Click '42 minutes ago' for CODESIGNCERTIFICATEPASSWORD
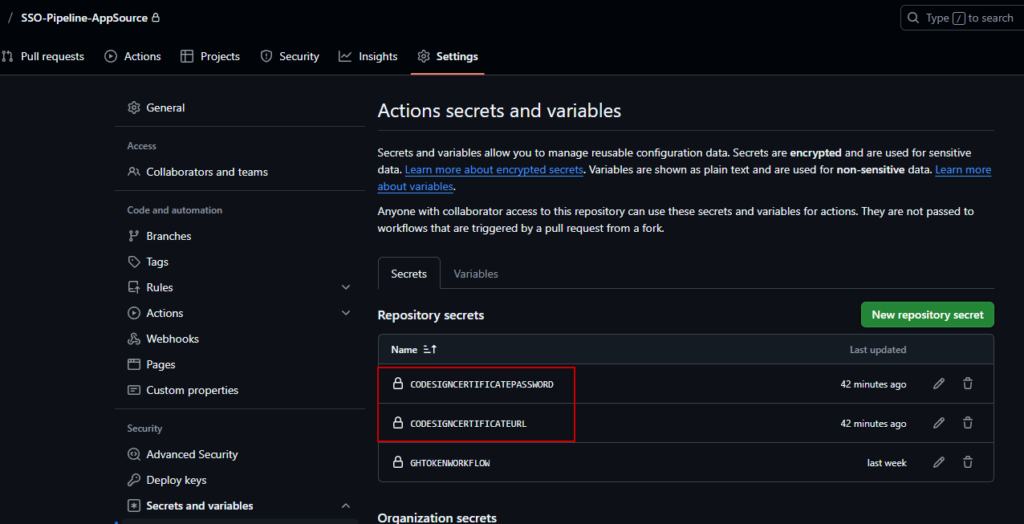This screenshot has height=524, width=1024. 873,384
